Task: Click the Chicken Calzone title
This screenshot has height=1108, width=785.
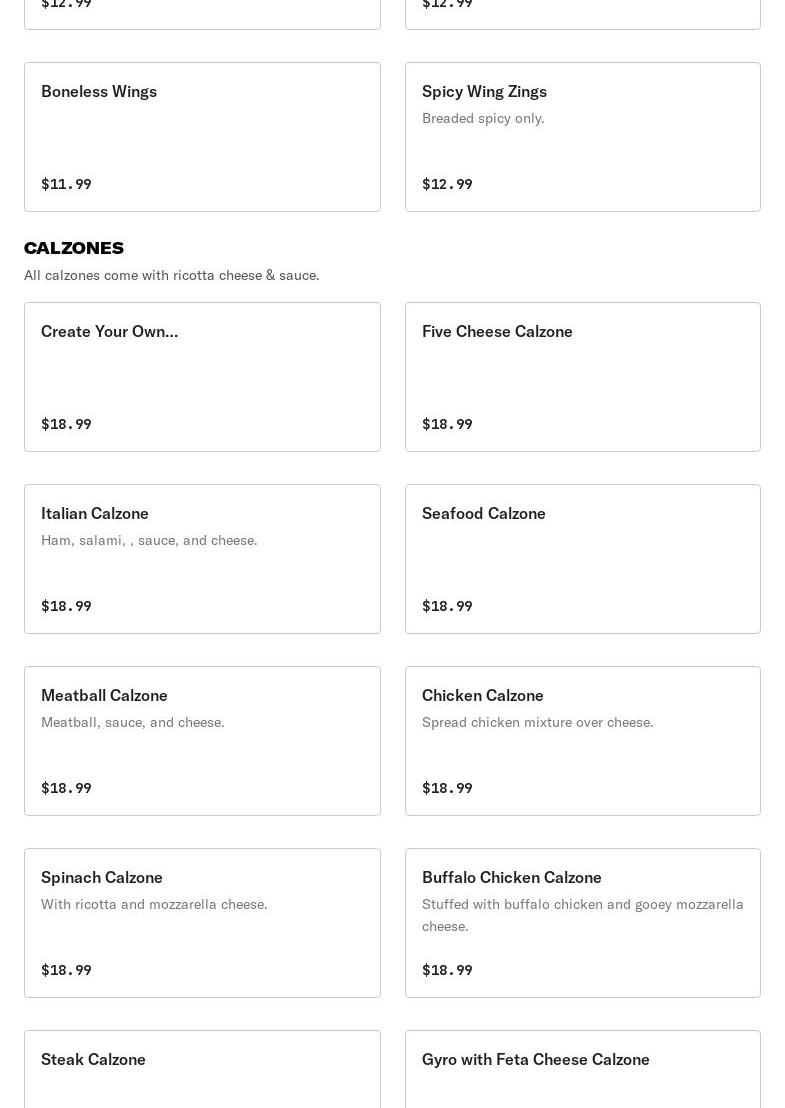Action: (483, 695)
